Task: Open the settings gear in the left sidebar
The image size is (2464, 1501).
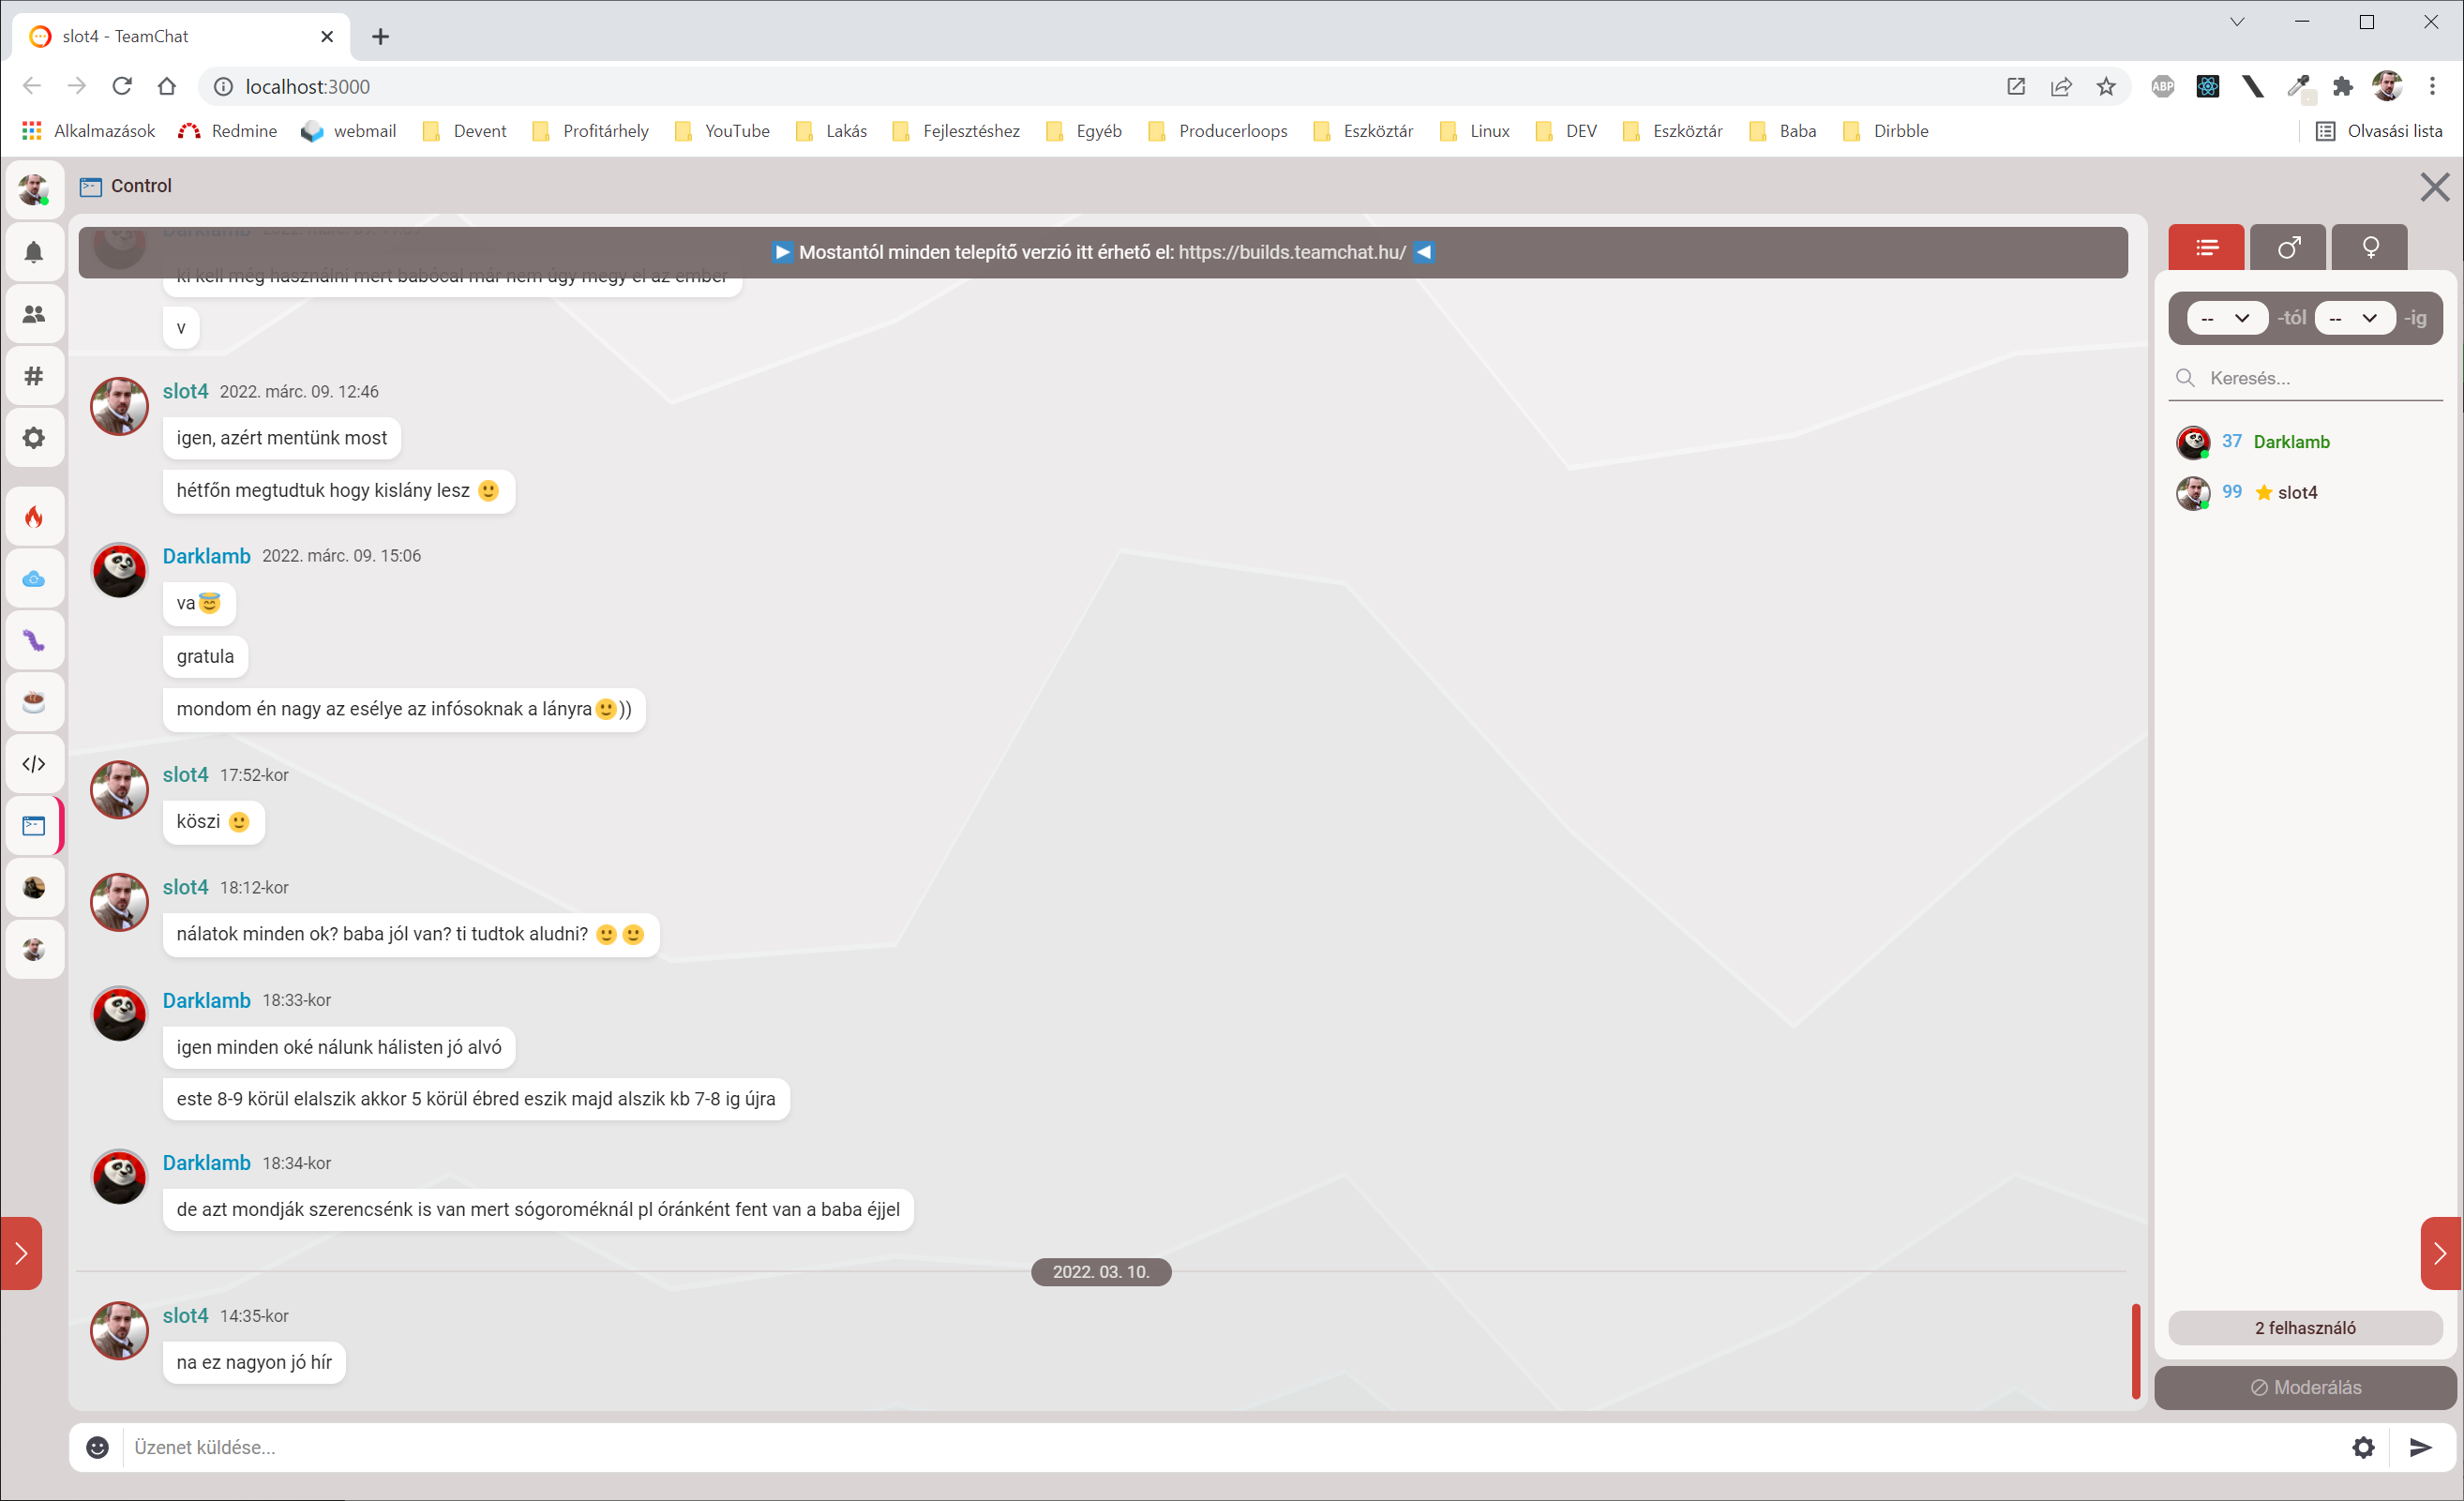Action: coord(34,437)
